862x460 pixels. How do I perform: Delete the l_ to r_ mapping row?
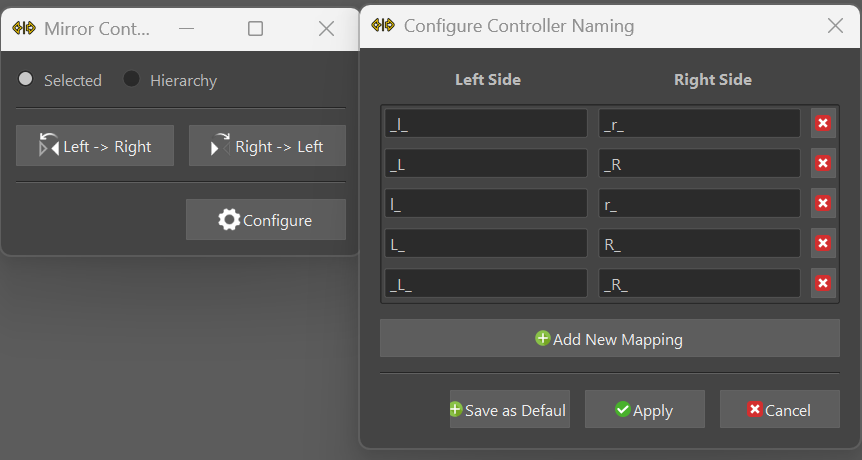(823, 203)
